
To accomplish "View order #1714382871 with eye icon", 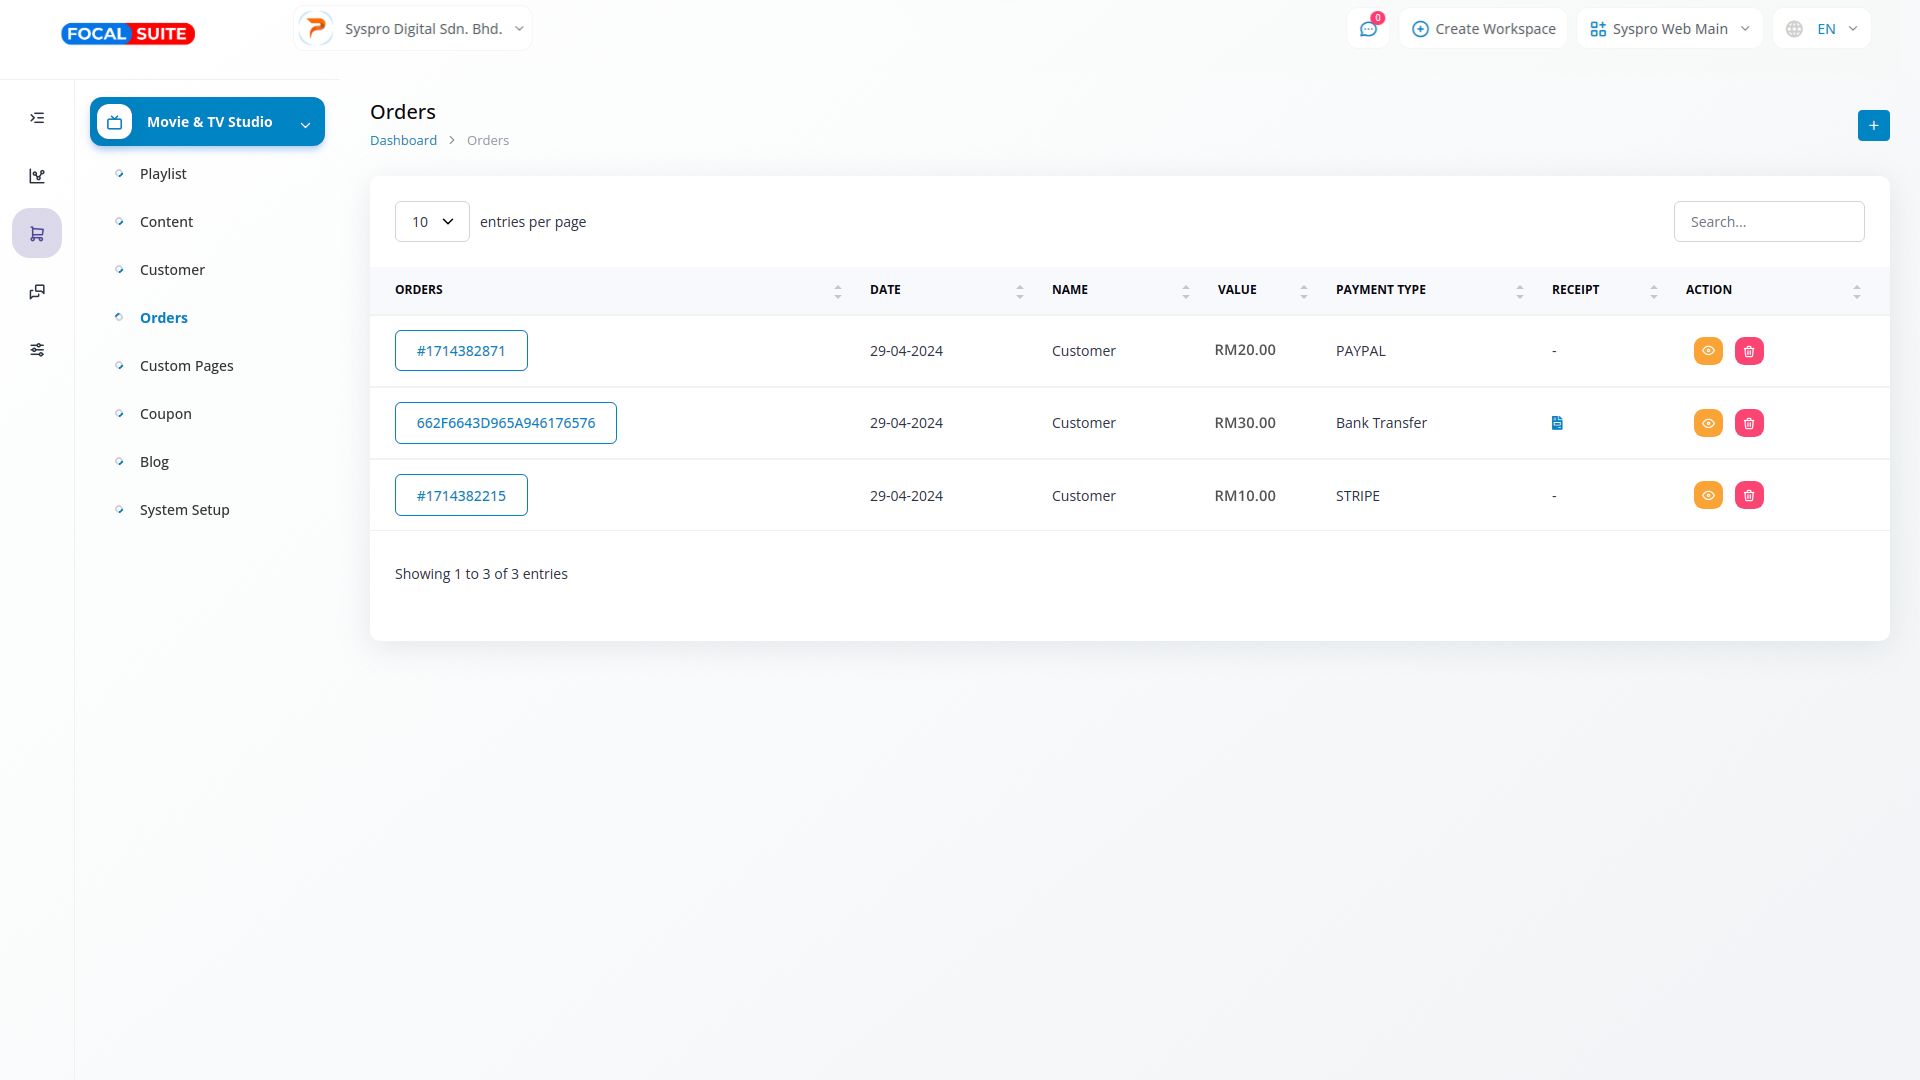I will (x=1708, y=351).
